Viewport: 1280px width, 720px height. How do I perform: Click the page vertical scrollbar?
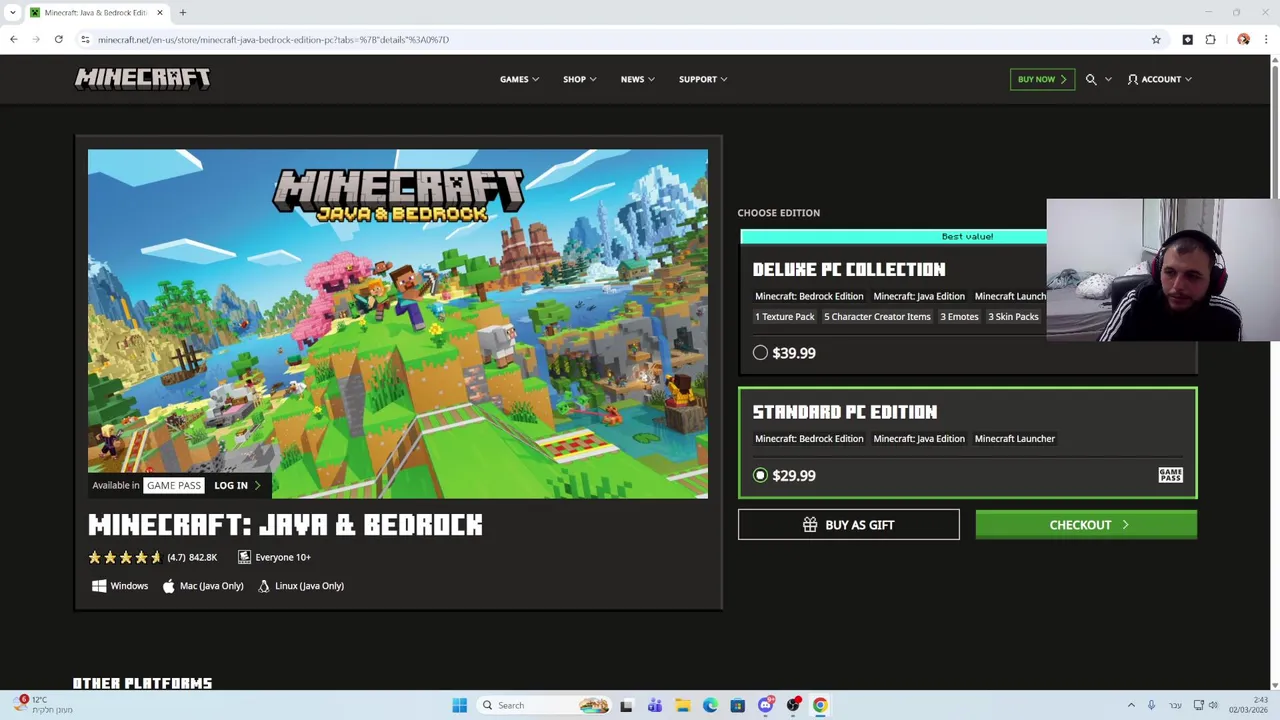pos(1274,372)
